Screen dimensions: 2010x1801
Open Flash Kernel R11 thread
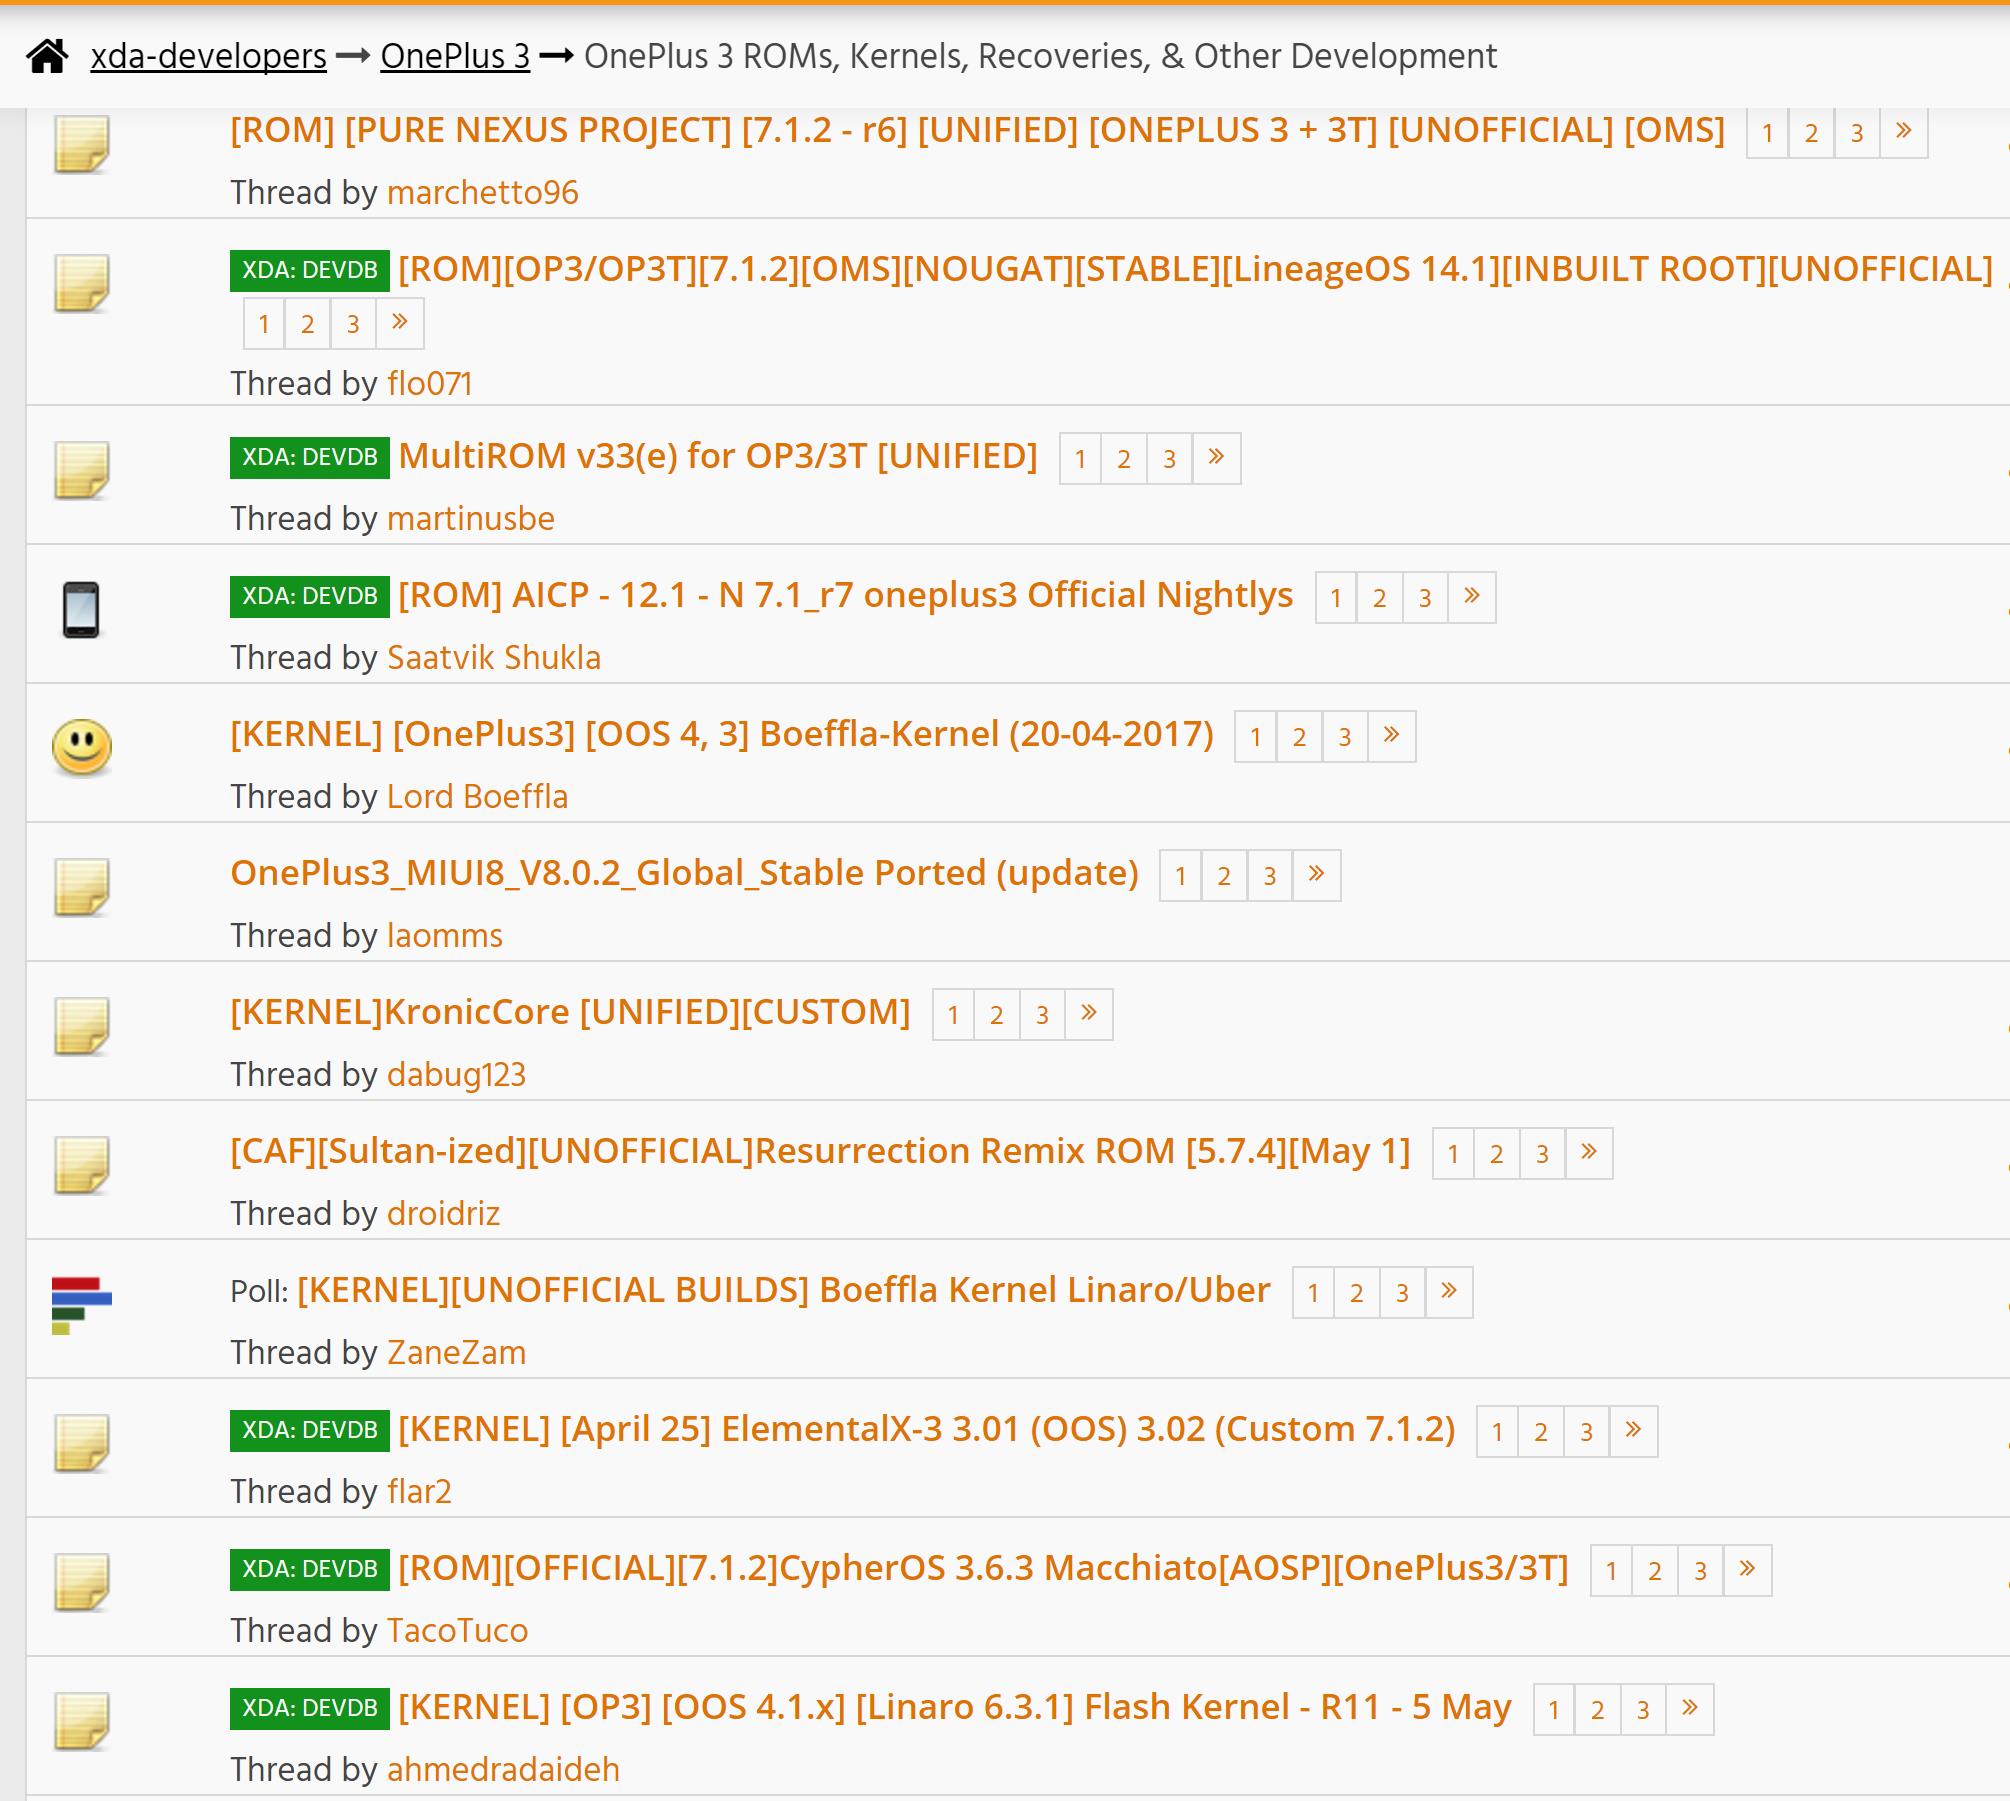[954, 1707]
